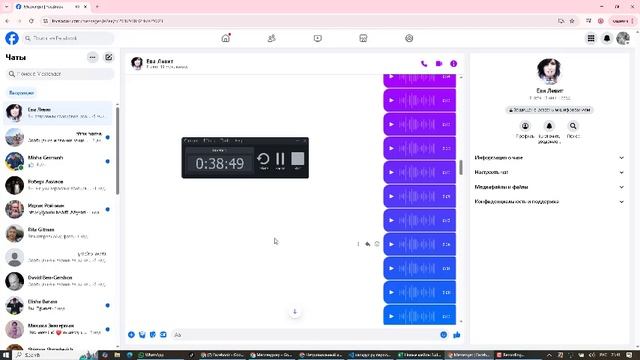This screenshot has width=640, height=360.
Task: Reply to the hovered voice message
Action: (368, 244)
